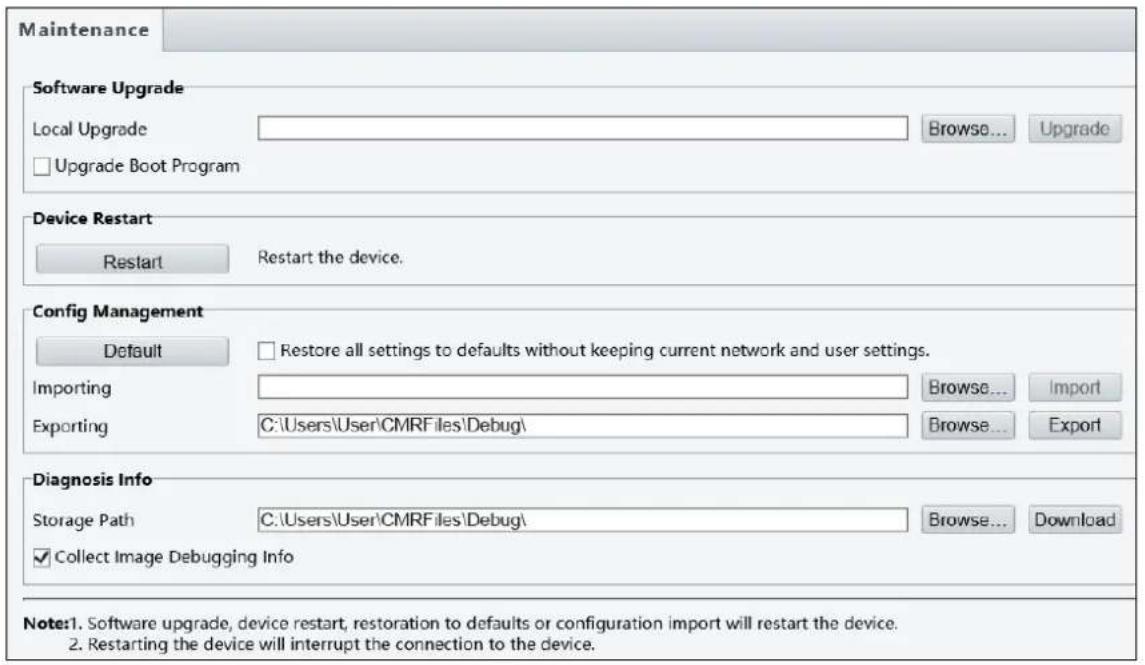1145x665 pixels.
Task: Open the Maintenance tab
Action: point(84,30)
